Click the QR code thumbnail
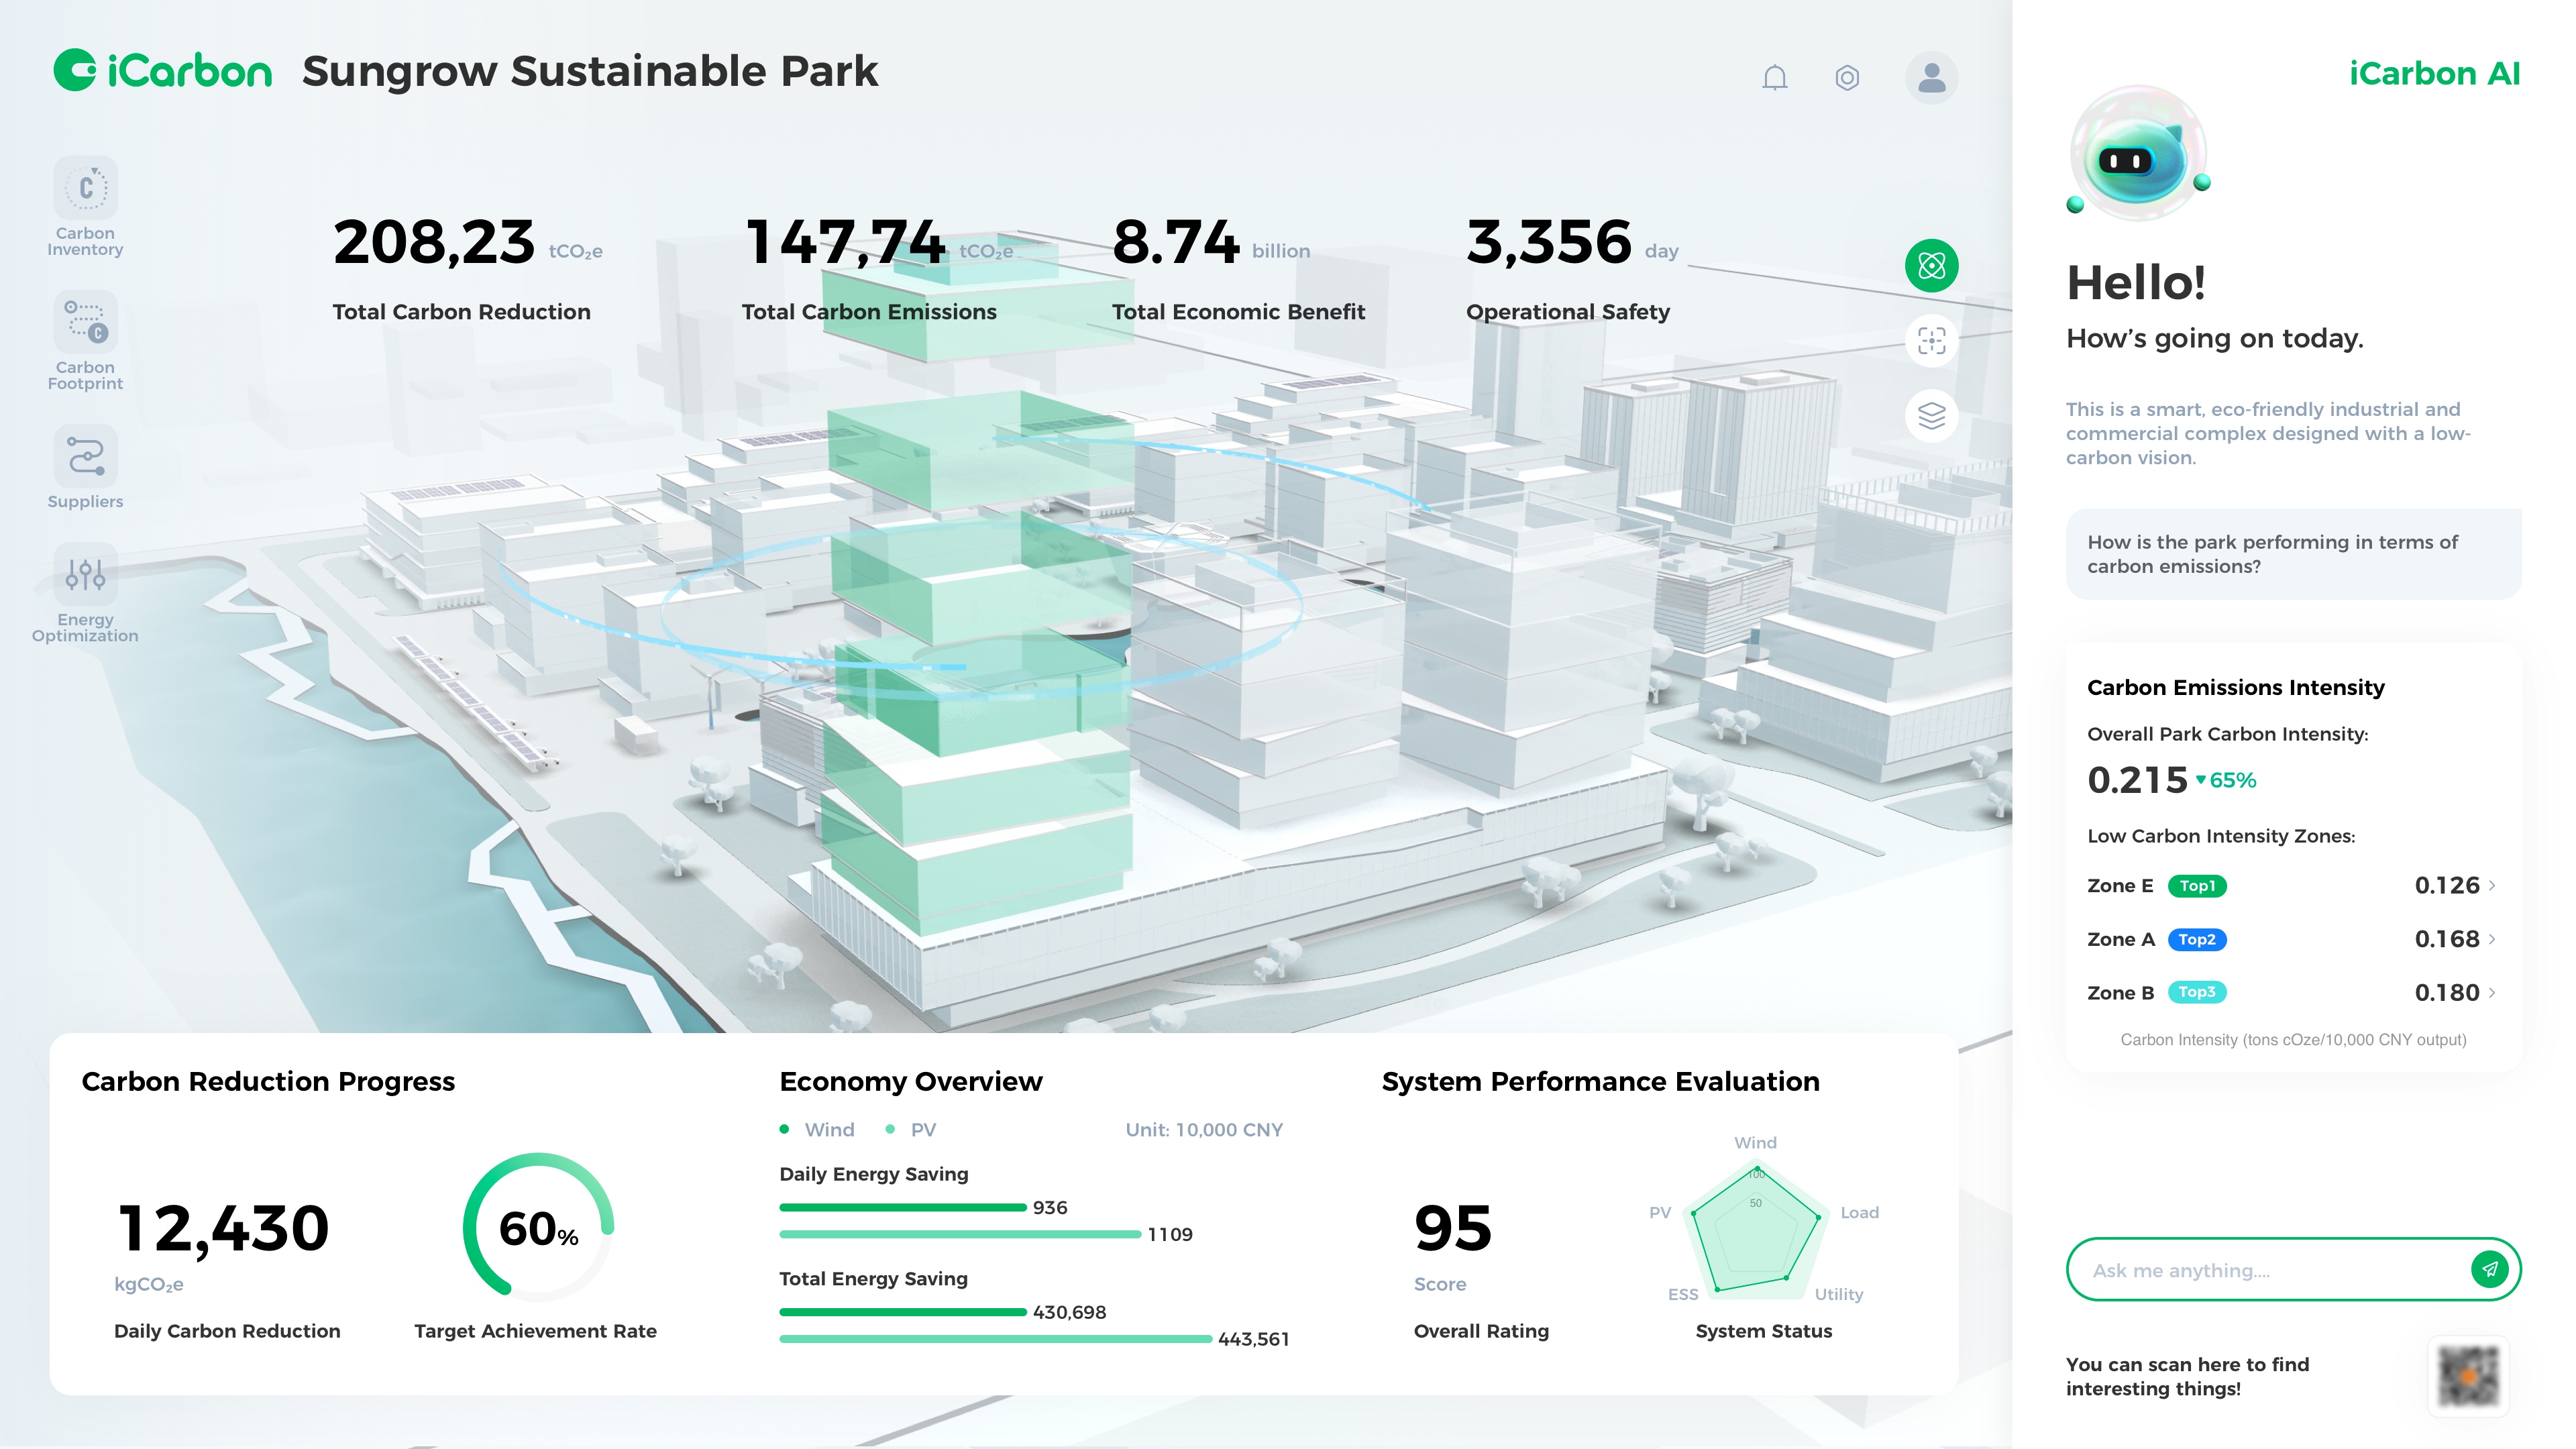The image size is (2576, 1449). coord(2467,1377)
